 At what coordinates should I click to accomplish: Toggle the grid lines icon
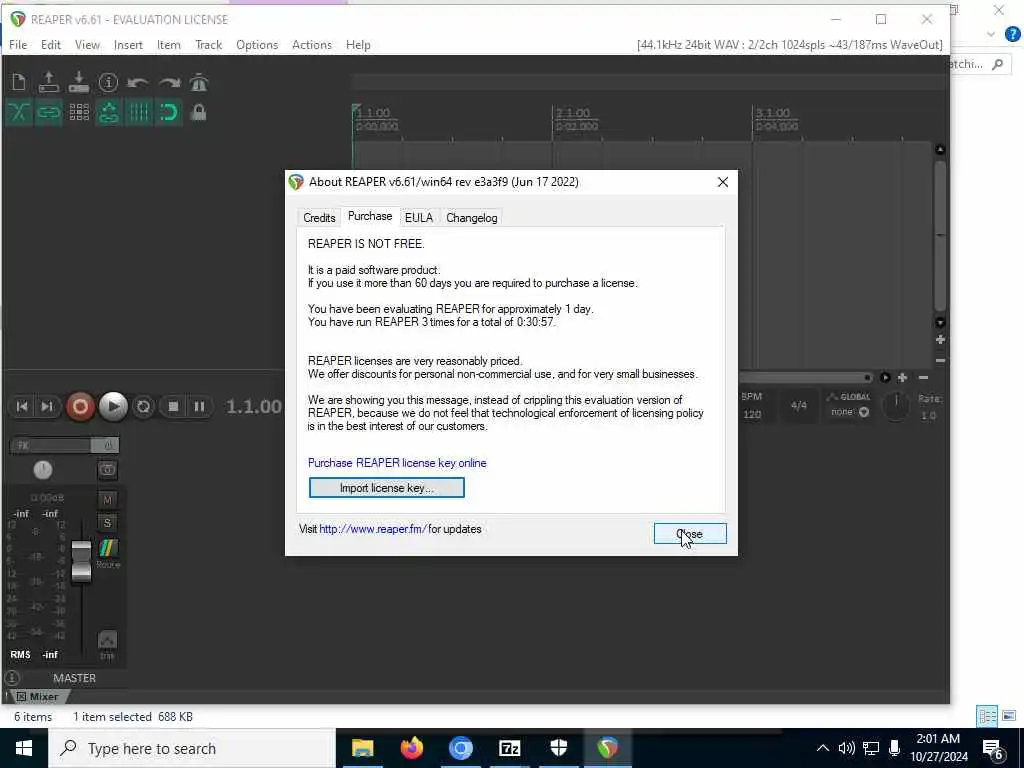138,112
